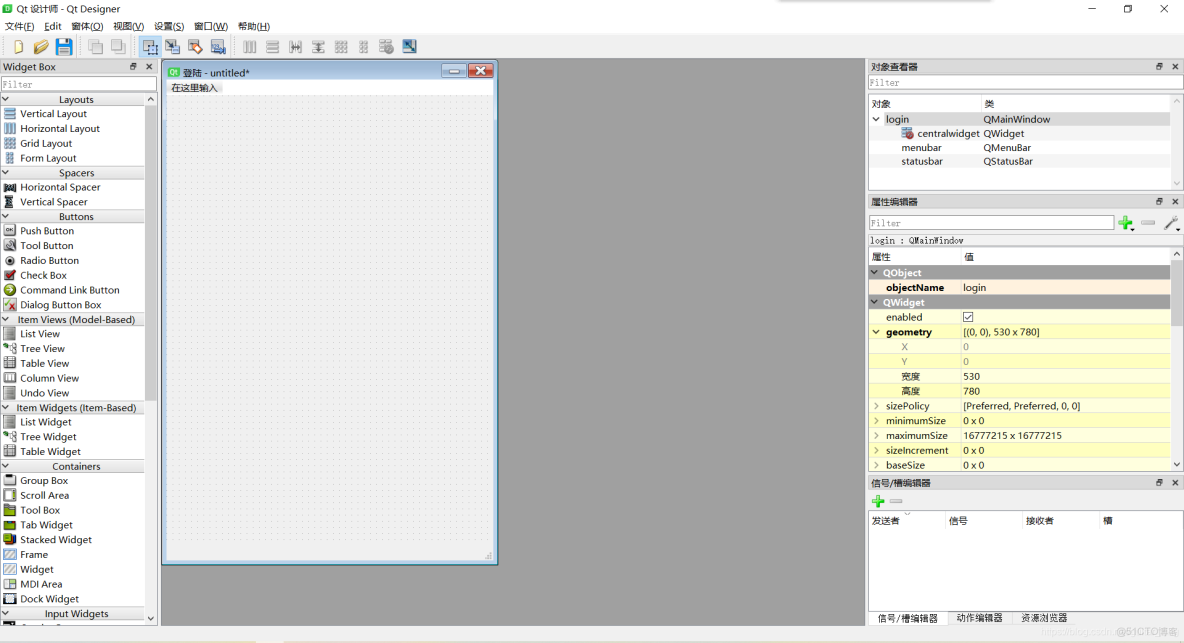Create a new form
The image size is (1184, 643).
tap(18, 46)
